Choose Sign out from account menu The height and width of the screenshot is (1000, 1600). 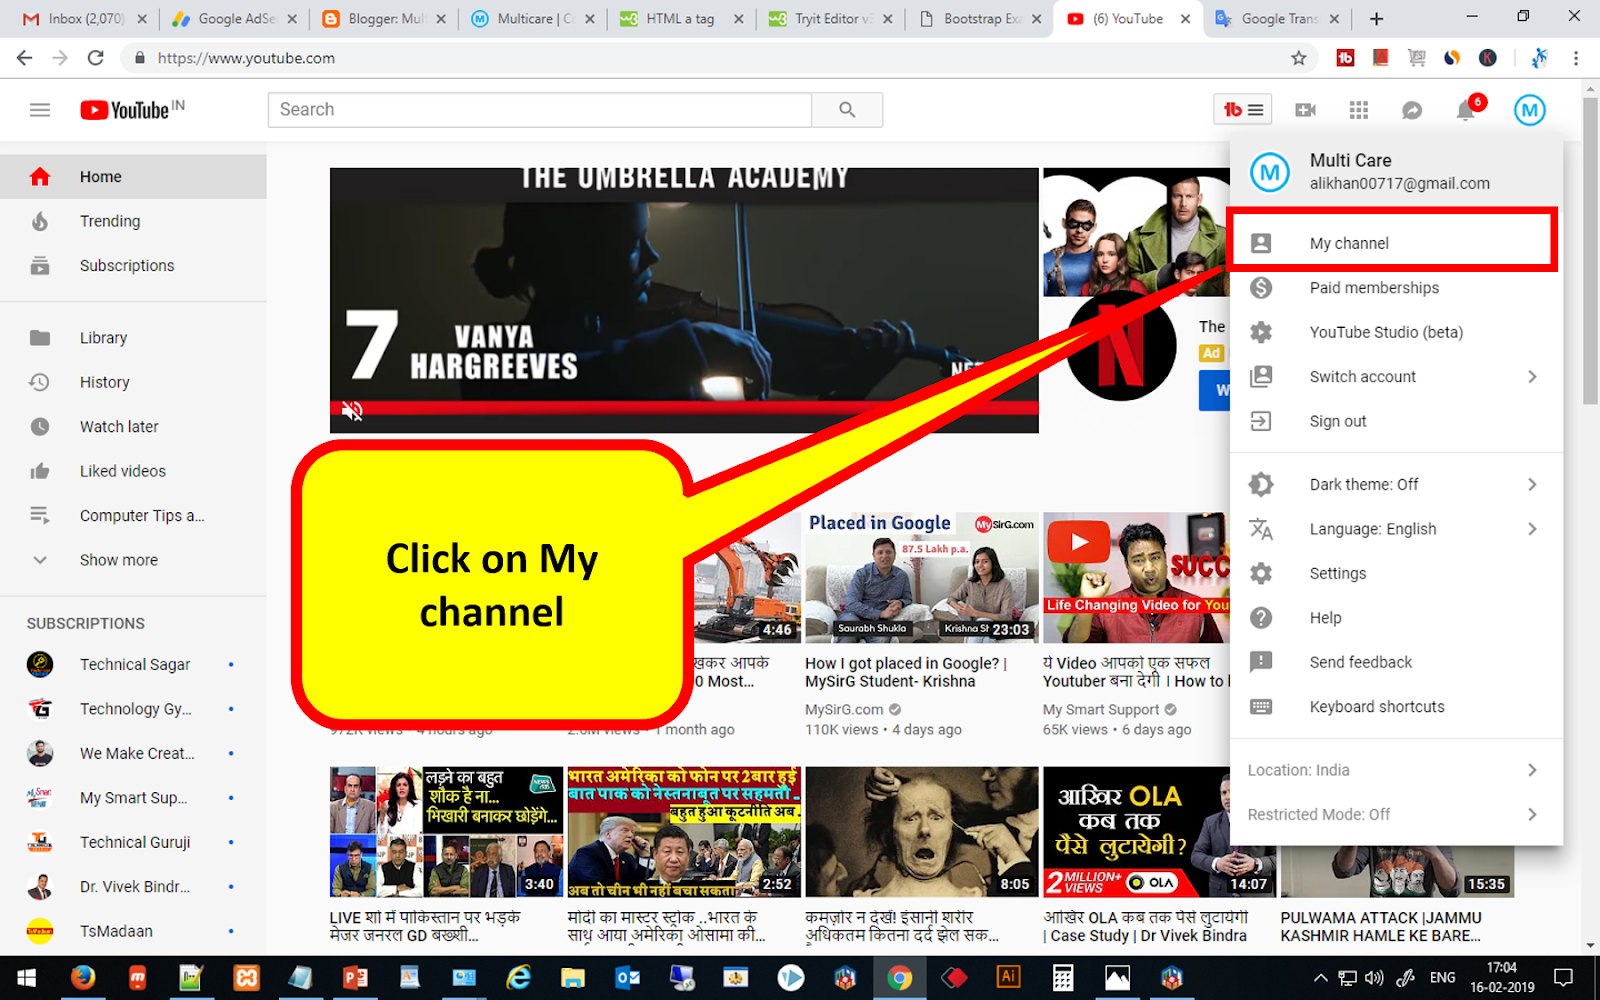pos(1396,421)
